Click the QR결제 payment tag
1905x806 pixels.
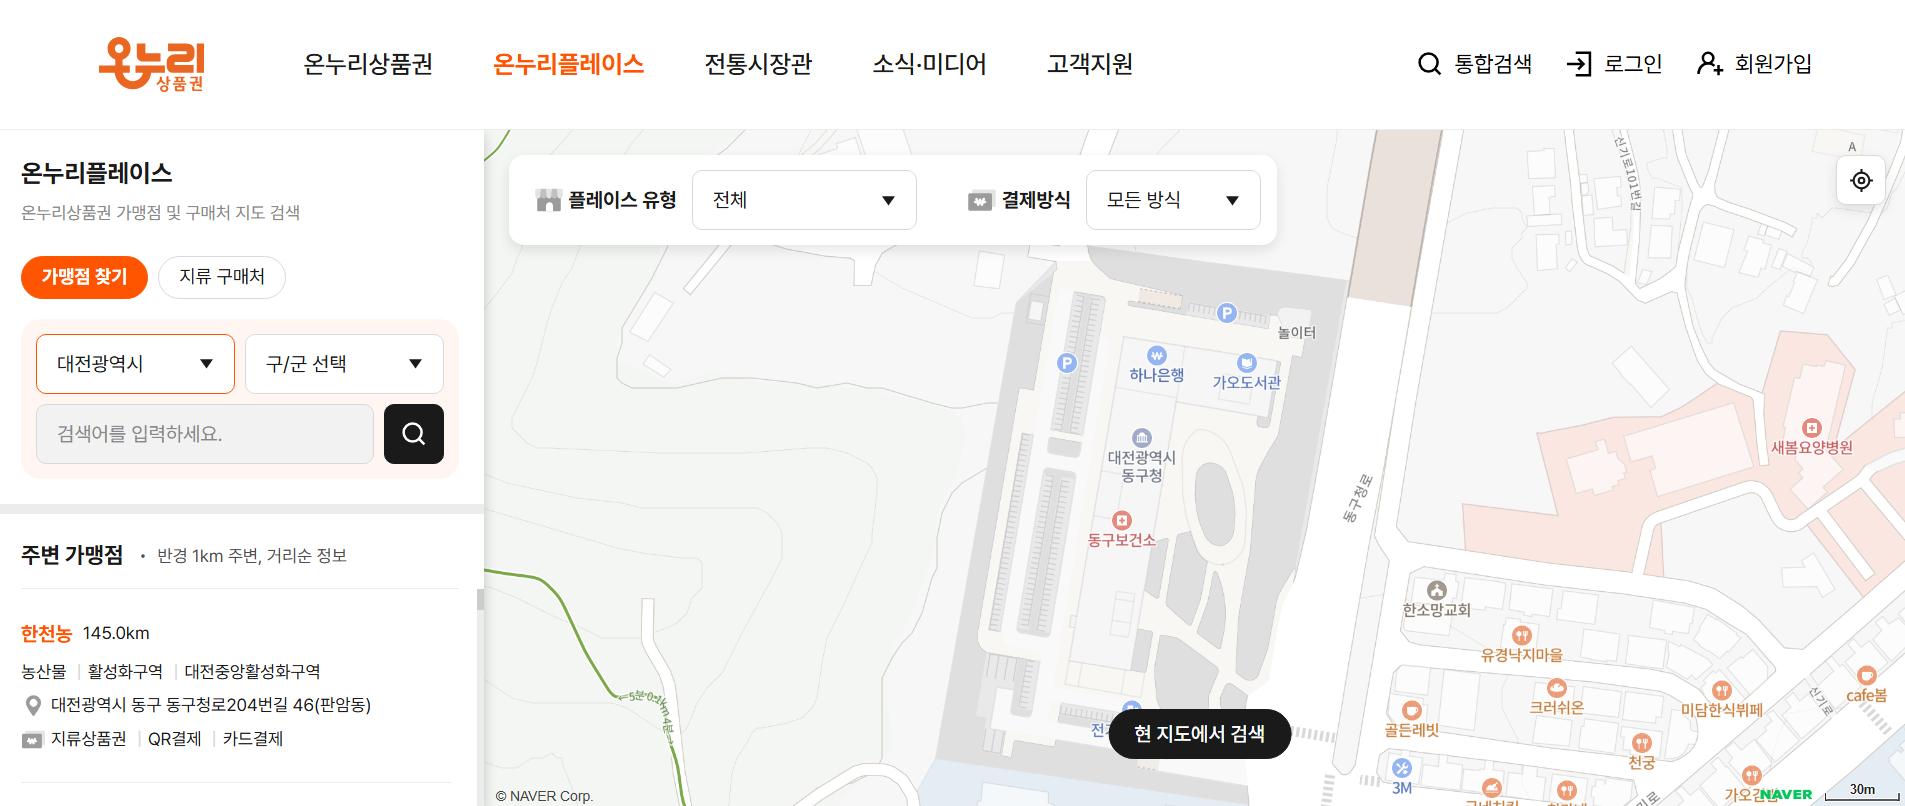[175, 739]
